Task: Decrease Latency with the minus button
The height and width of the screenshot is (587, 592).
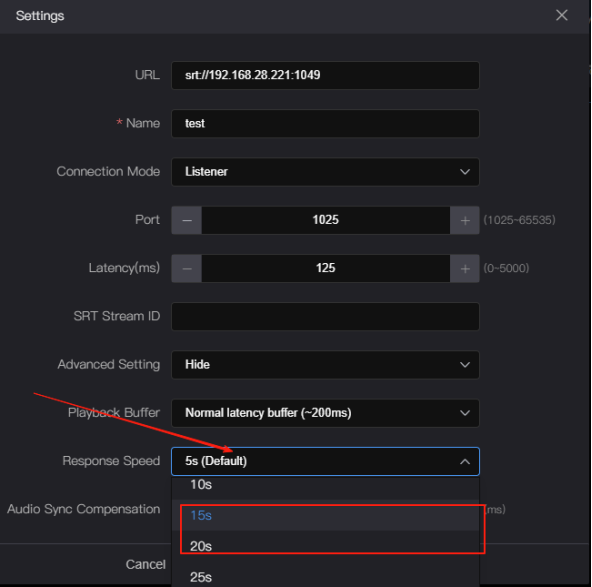Action: [187, 268]
